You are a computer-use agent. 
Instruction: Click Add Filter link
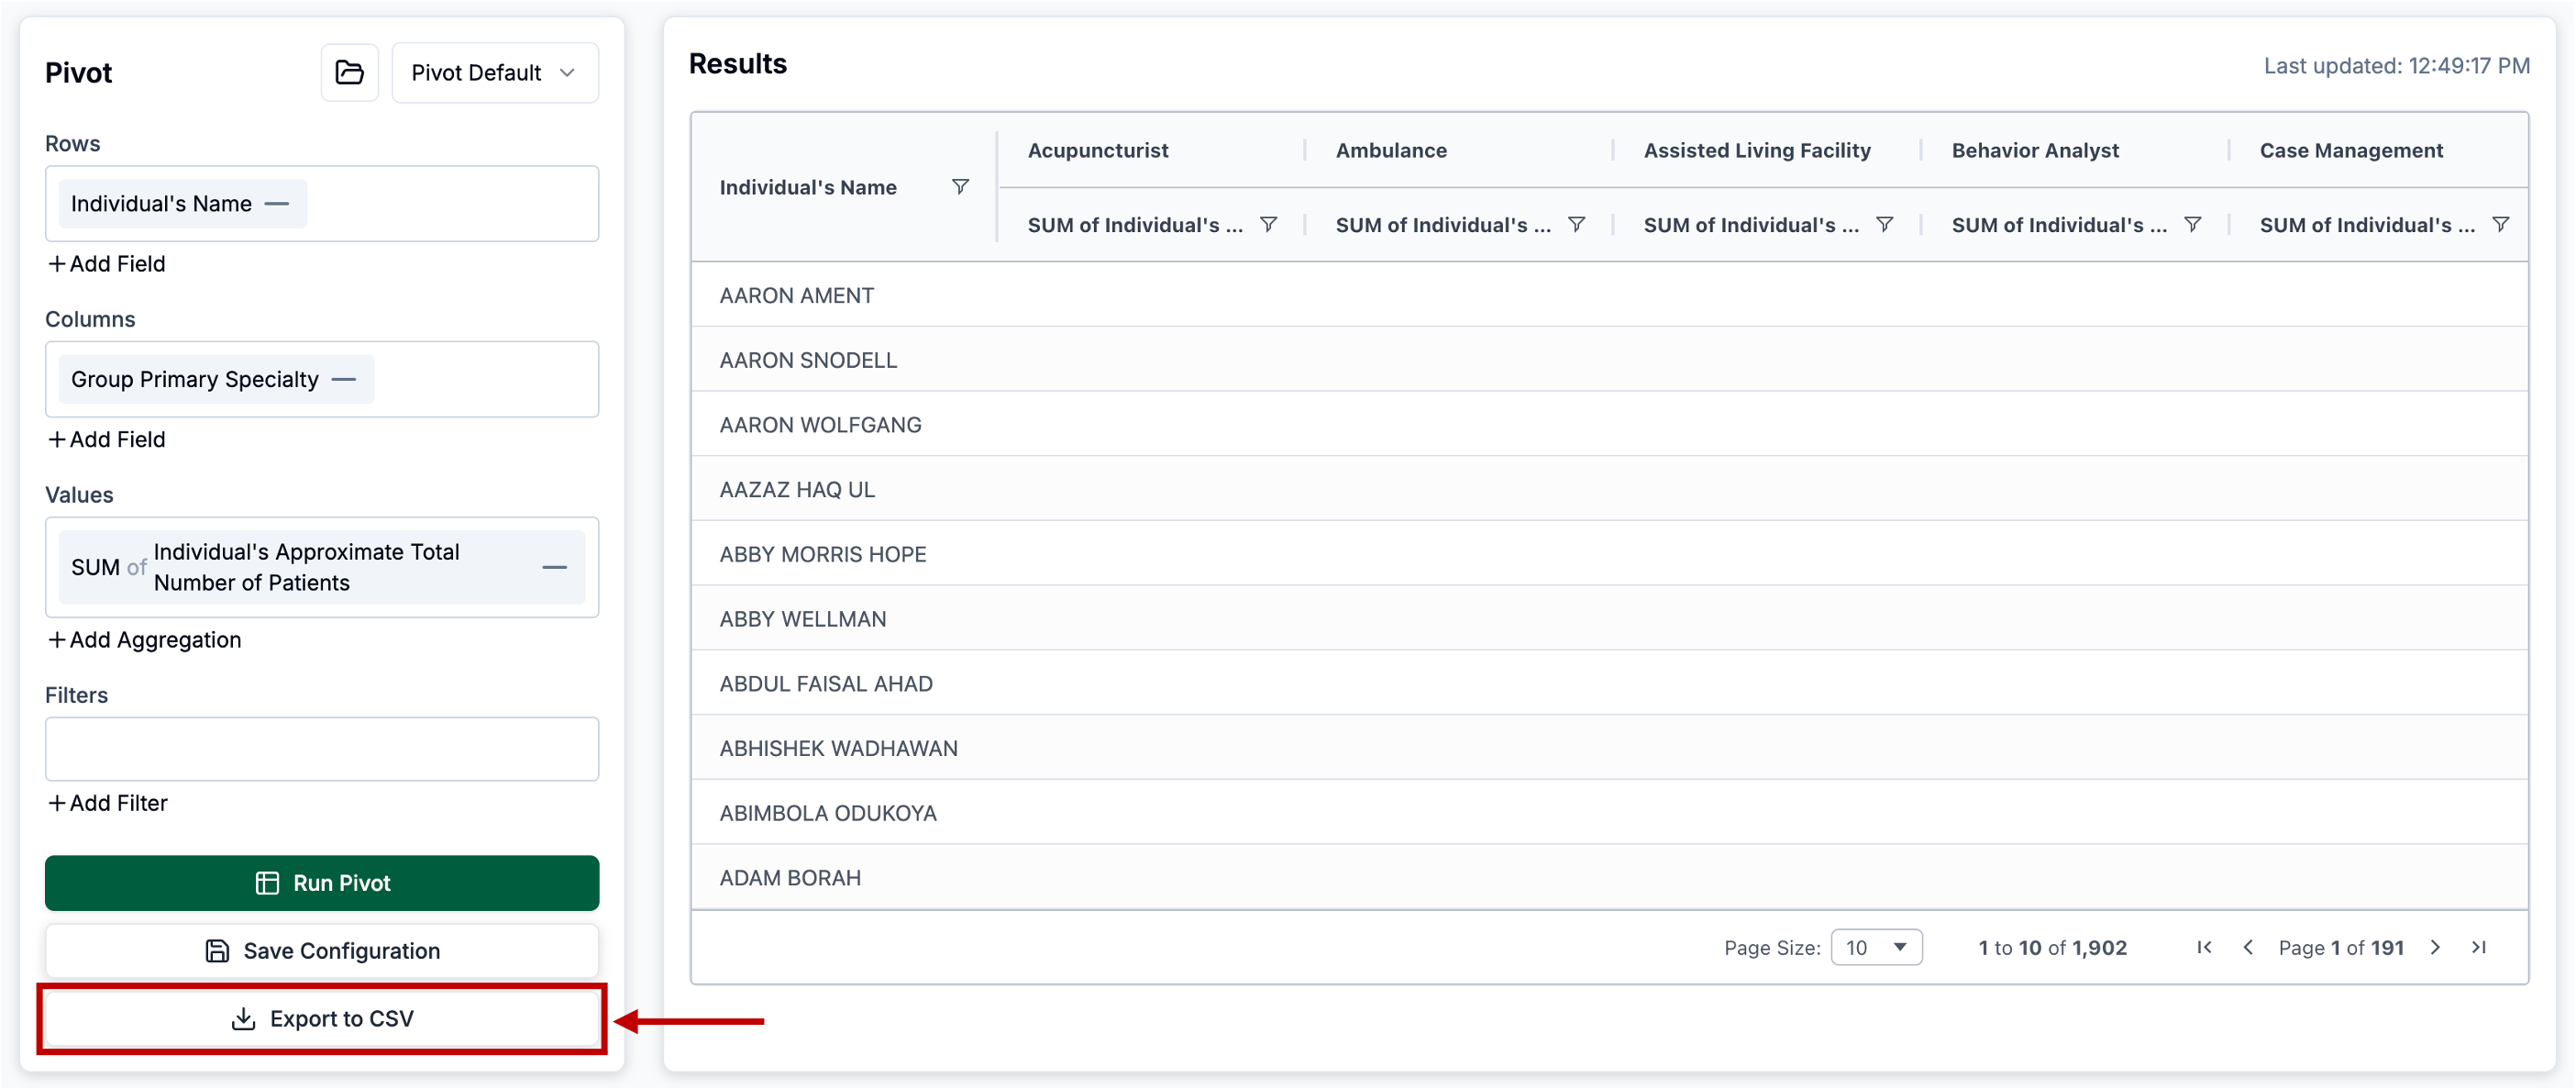108,803
